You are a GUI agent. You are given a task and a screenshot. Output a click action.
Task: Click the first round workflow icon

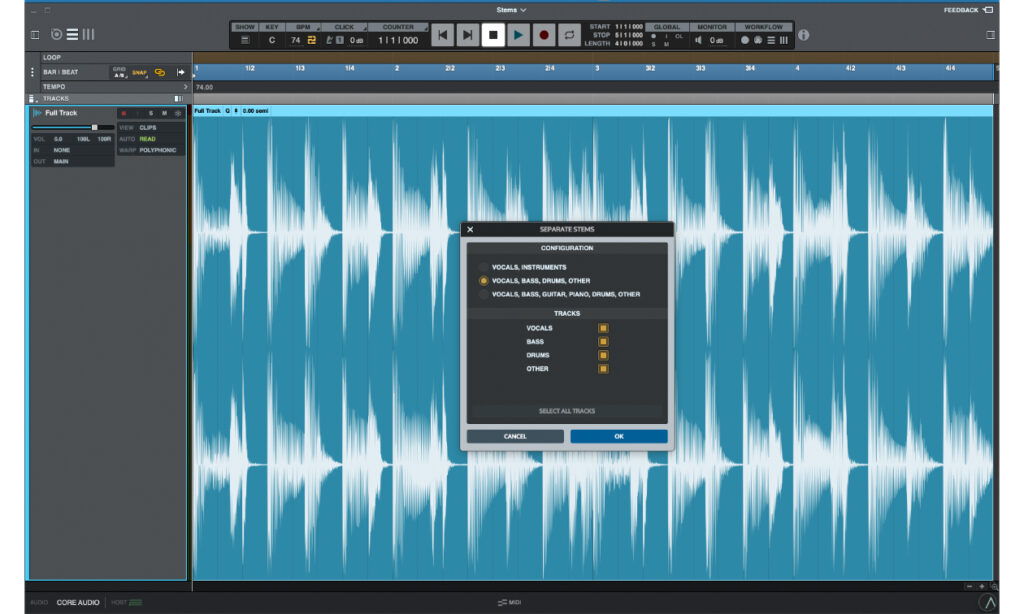[745, 40]
